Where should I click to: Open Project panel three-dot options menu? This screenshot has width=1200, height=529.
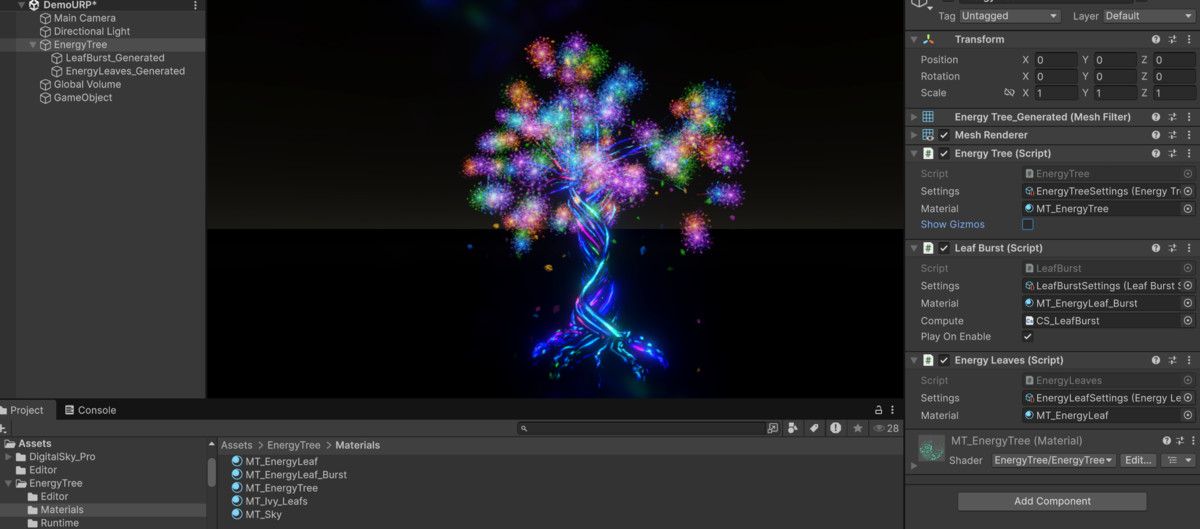(893, 410)
